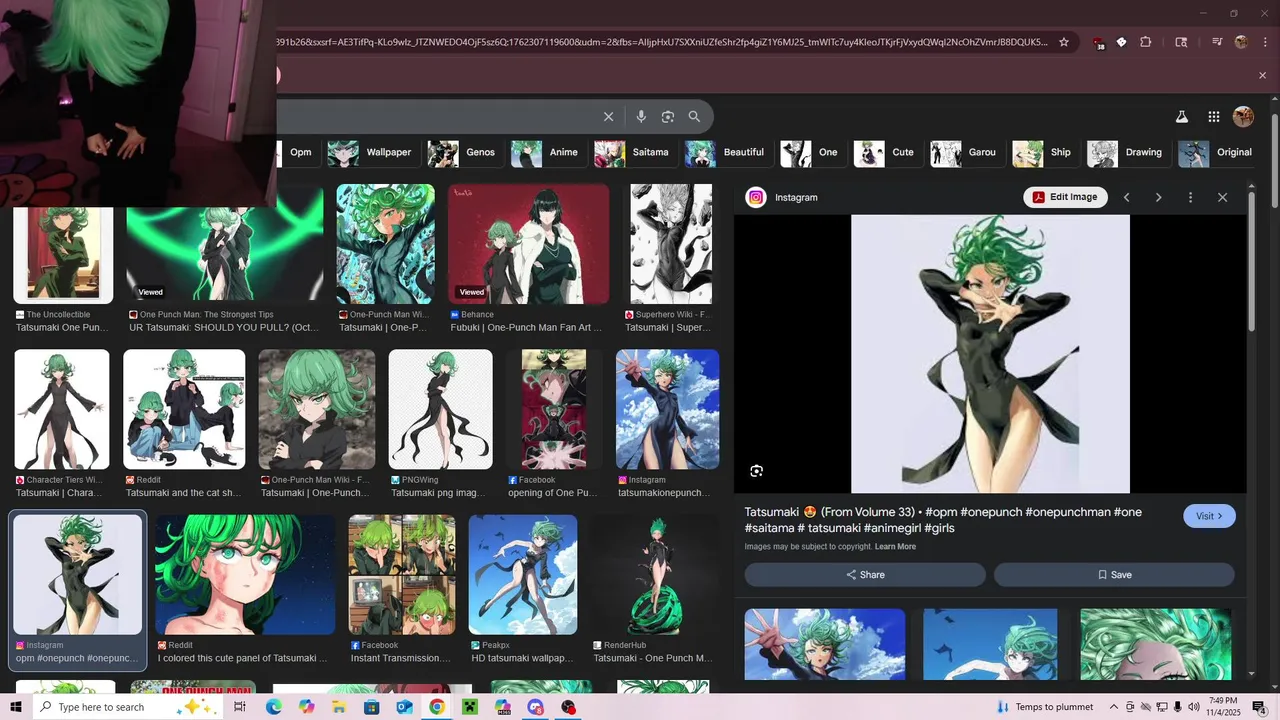Close the image preview panel

1222,197
